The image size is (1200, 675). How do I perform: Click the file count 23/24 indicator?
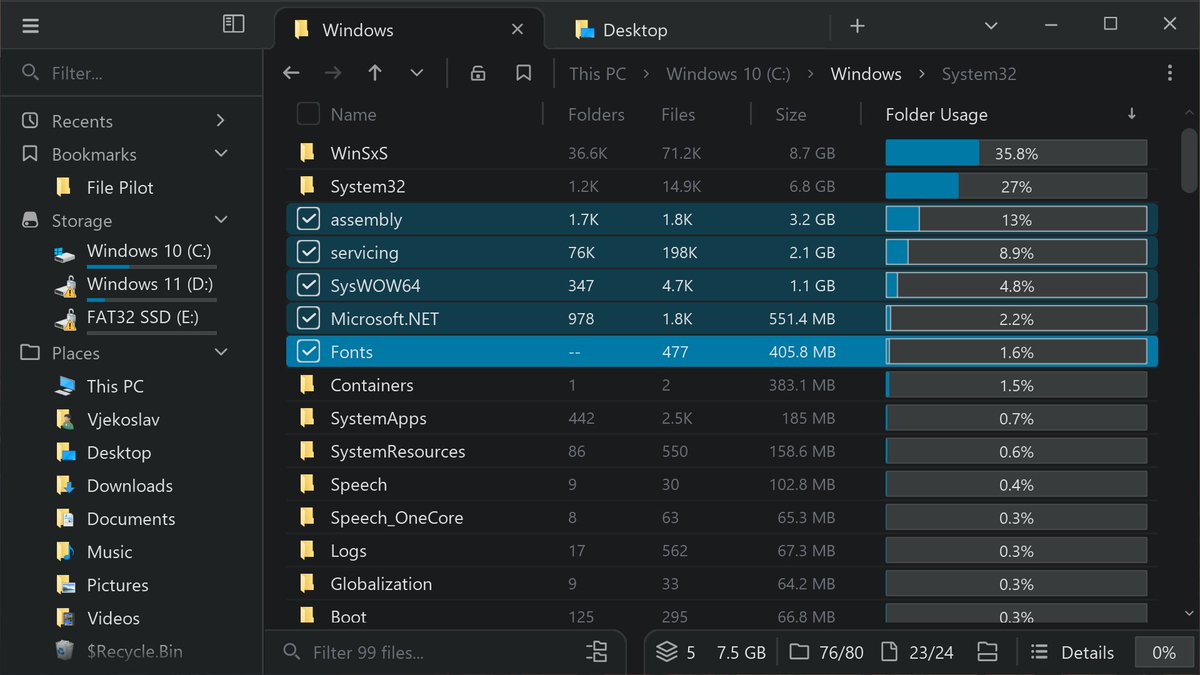click(x=917, y=652)
